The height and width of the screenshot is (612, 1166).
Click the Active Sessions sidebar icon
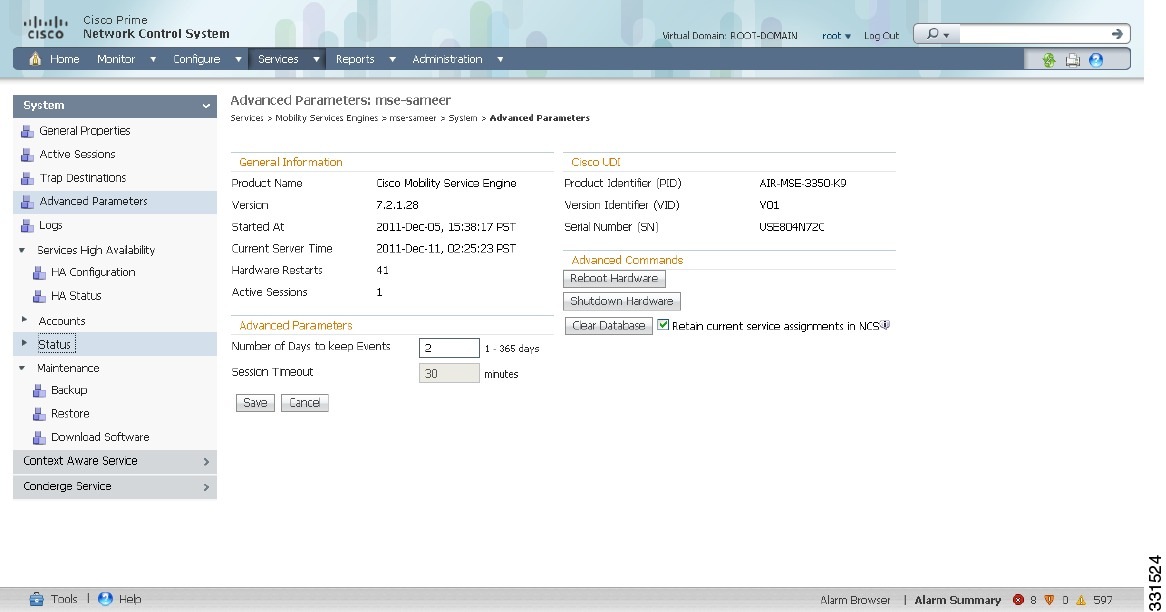coord(28,155)
